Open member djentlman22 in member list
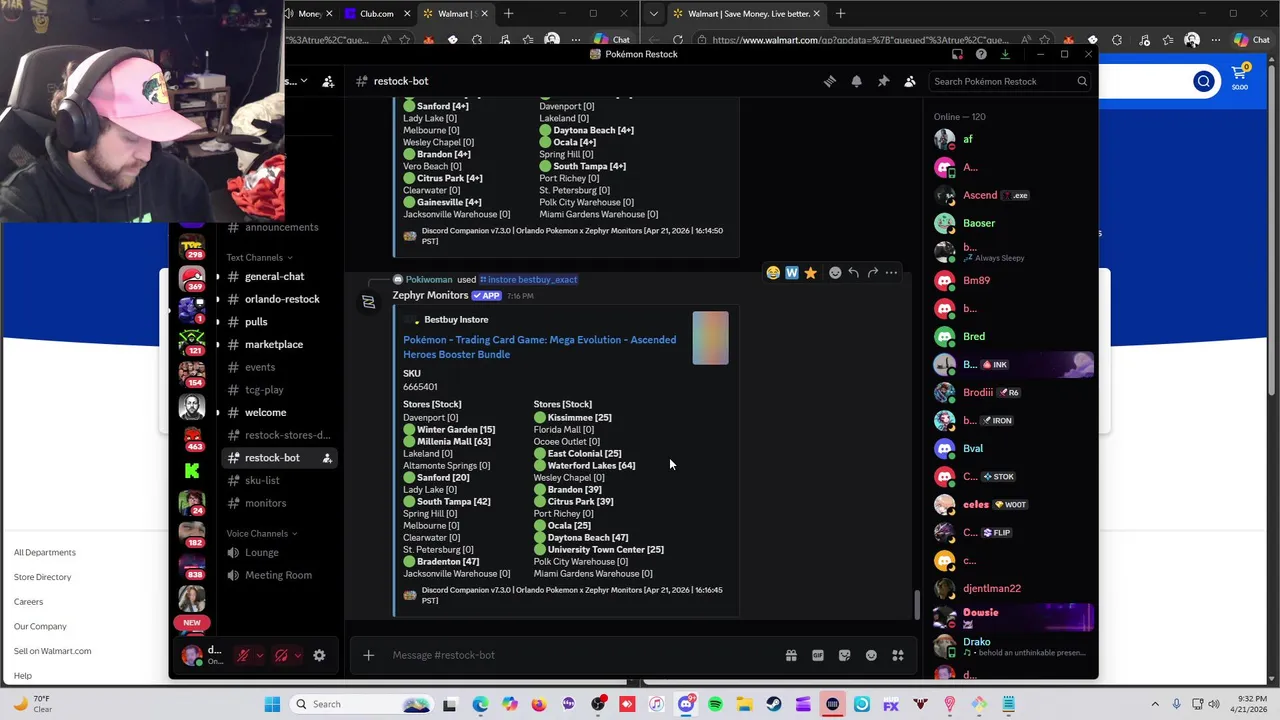Viewport: 1280px width, 720px height. pos(992,588)
